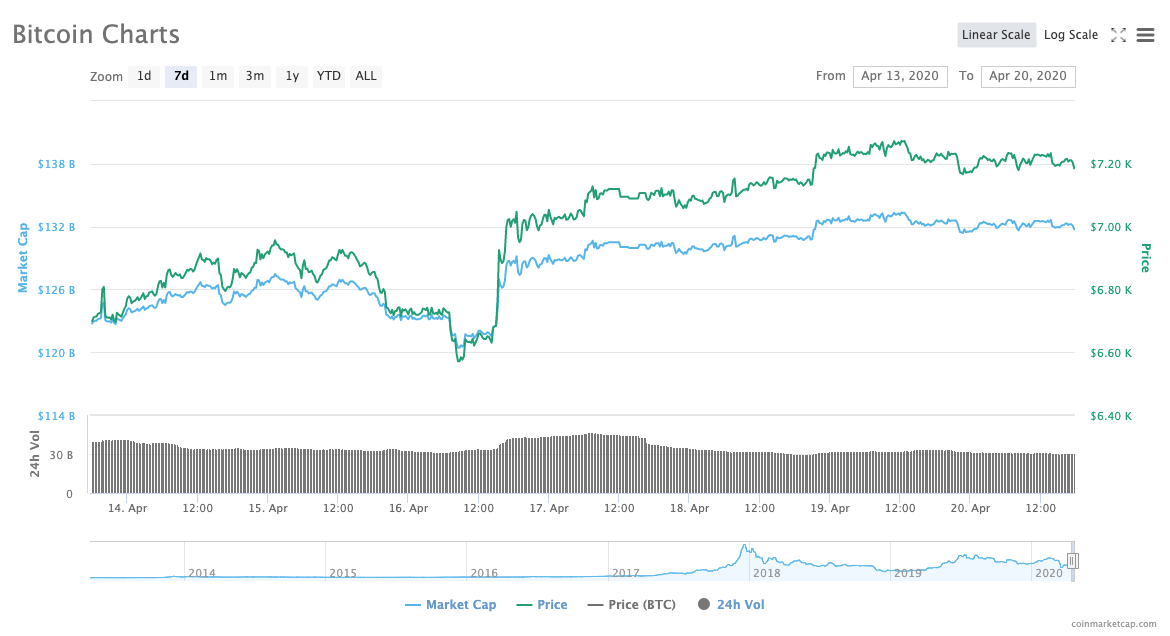Image resolution: width=1170 pixels, height=636 pixels.
Task: Switch to Log Scale
Action: pyautogui.click(x=1071, y=35)
